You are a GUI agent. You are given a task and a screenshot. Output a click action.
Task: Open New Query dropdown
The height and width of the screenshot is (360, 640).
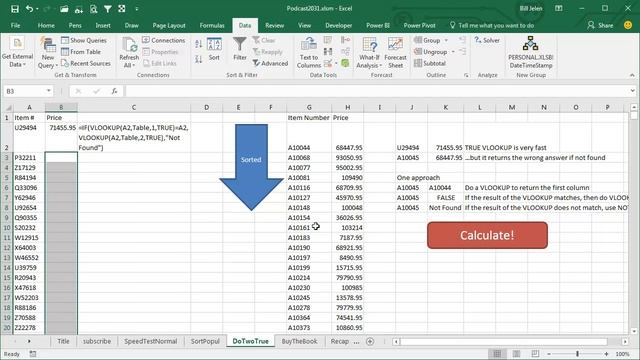pyautogui.click(x=48, y=53)
